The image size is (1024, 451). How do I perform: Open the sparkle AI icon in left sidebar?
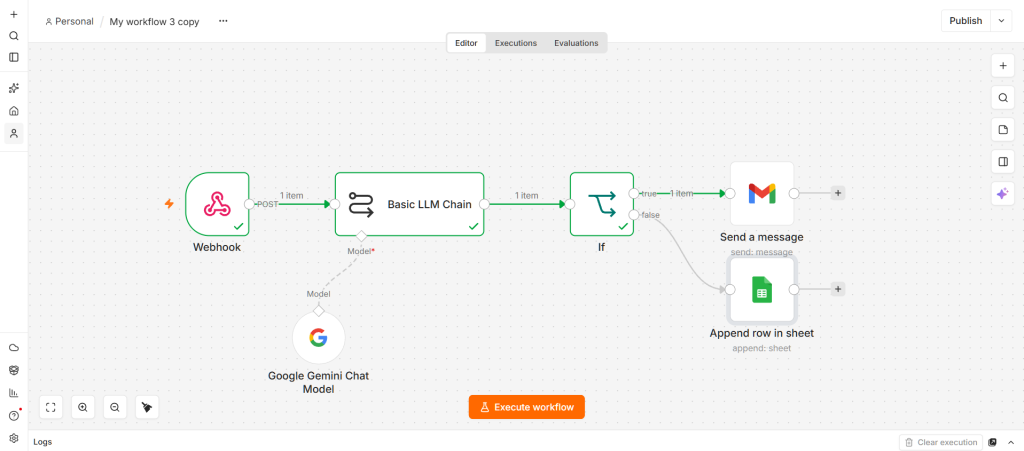pyautogui.click(x=14, y=88)
